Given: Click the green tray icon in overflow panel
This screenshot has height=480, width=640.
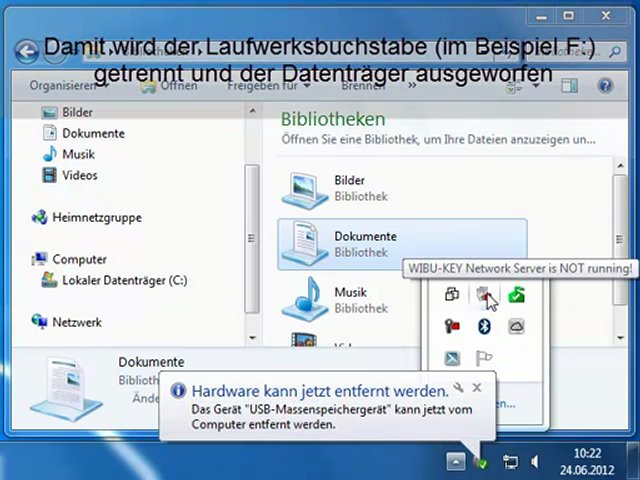Looking at the screenshot, I should coord(516,295).
